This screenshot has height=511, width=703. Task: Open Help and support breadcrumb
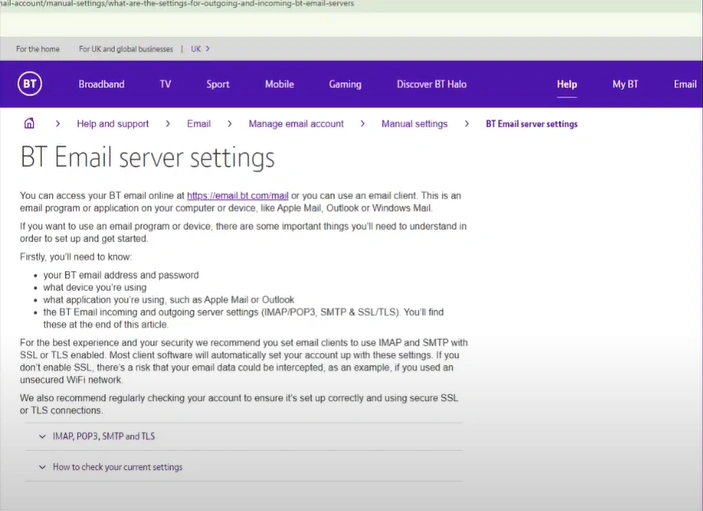(113, 124)
